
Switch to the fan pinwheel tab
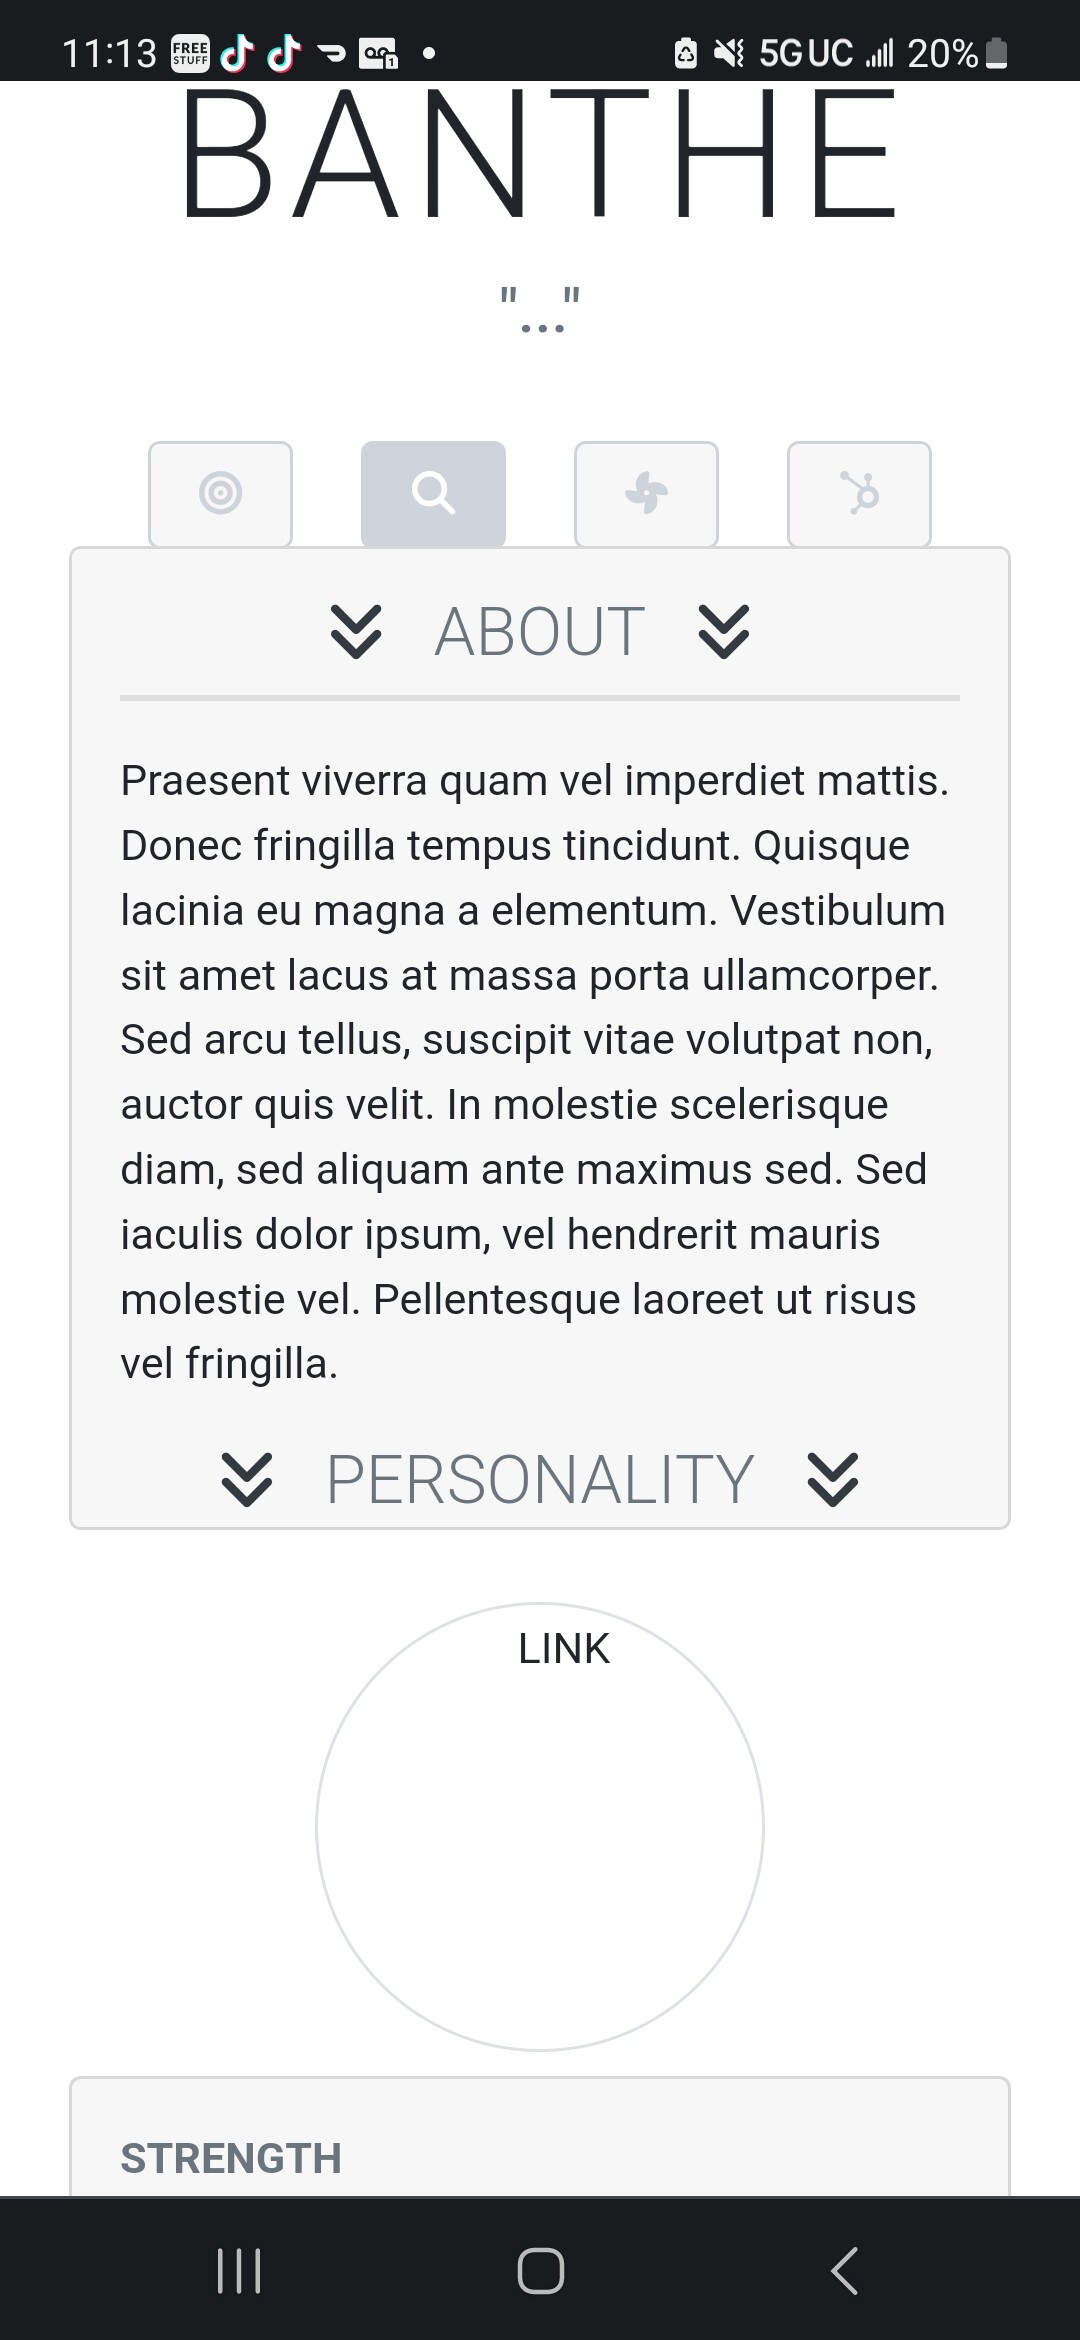pyautogui.click(x=646, y=494)
